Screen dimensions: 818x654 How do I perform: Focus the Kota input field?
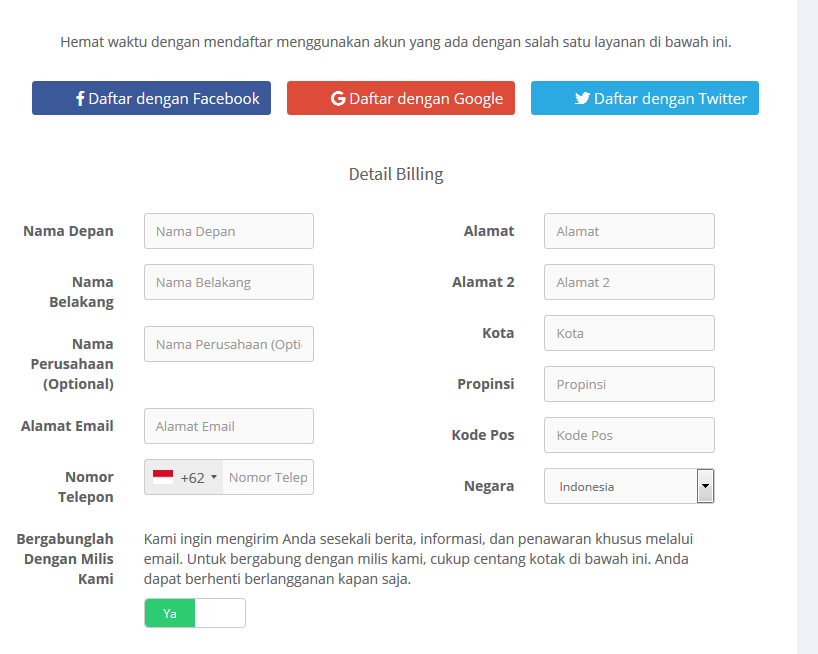[x=629, y=333]
